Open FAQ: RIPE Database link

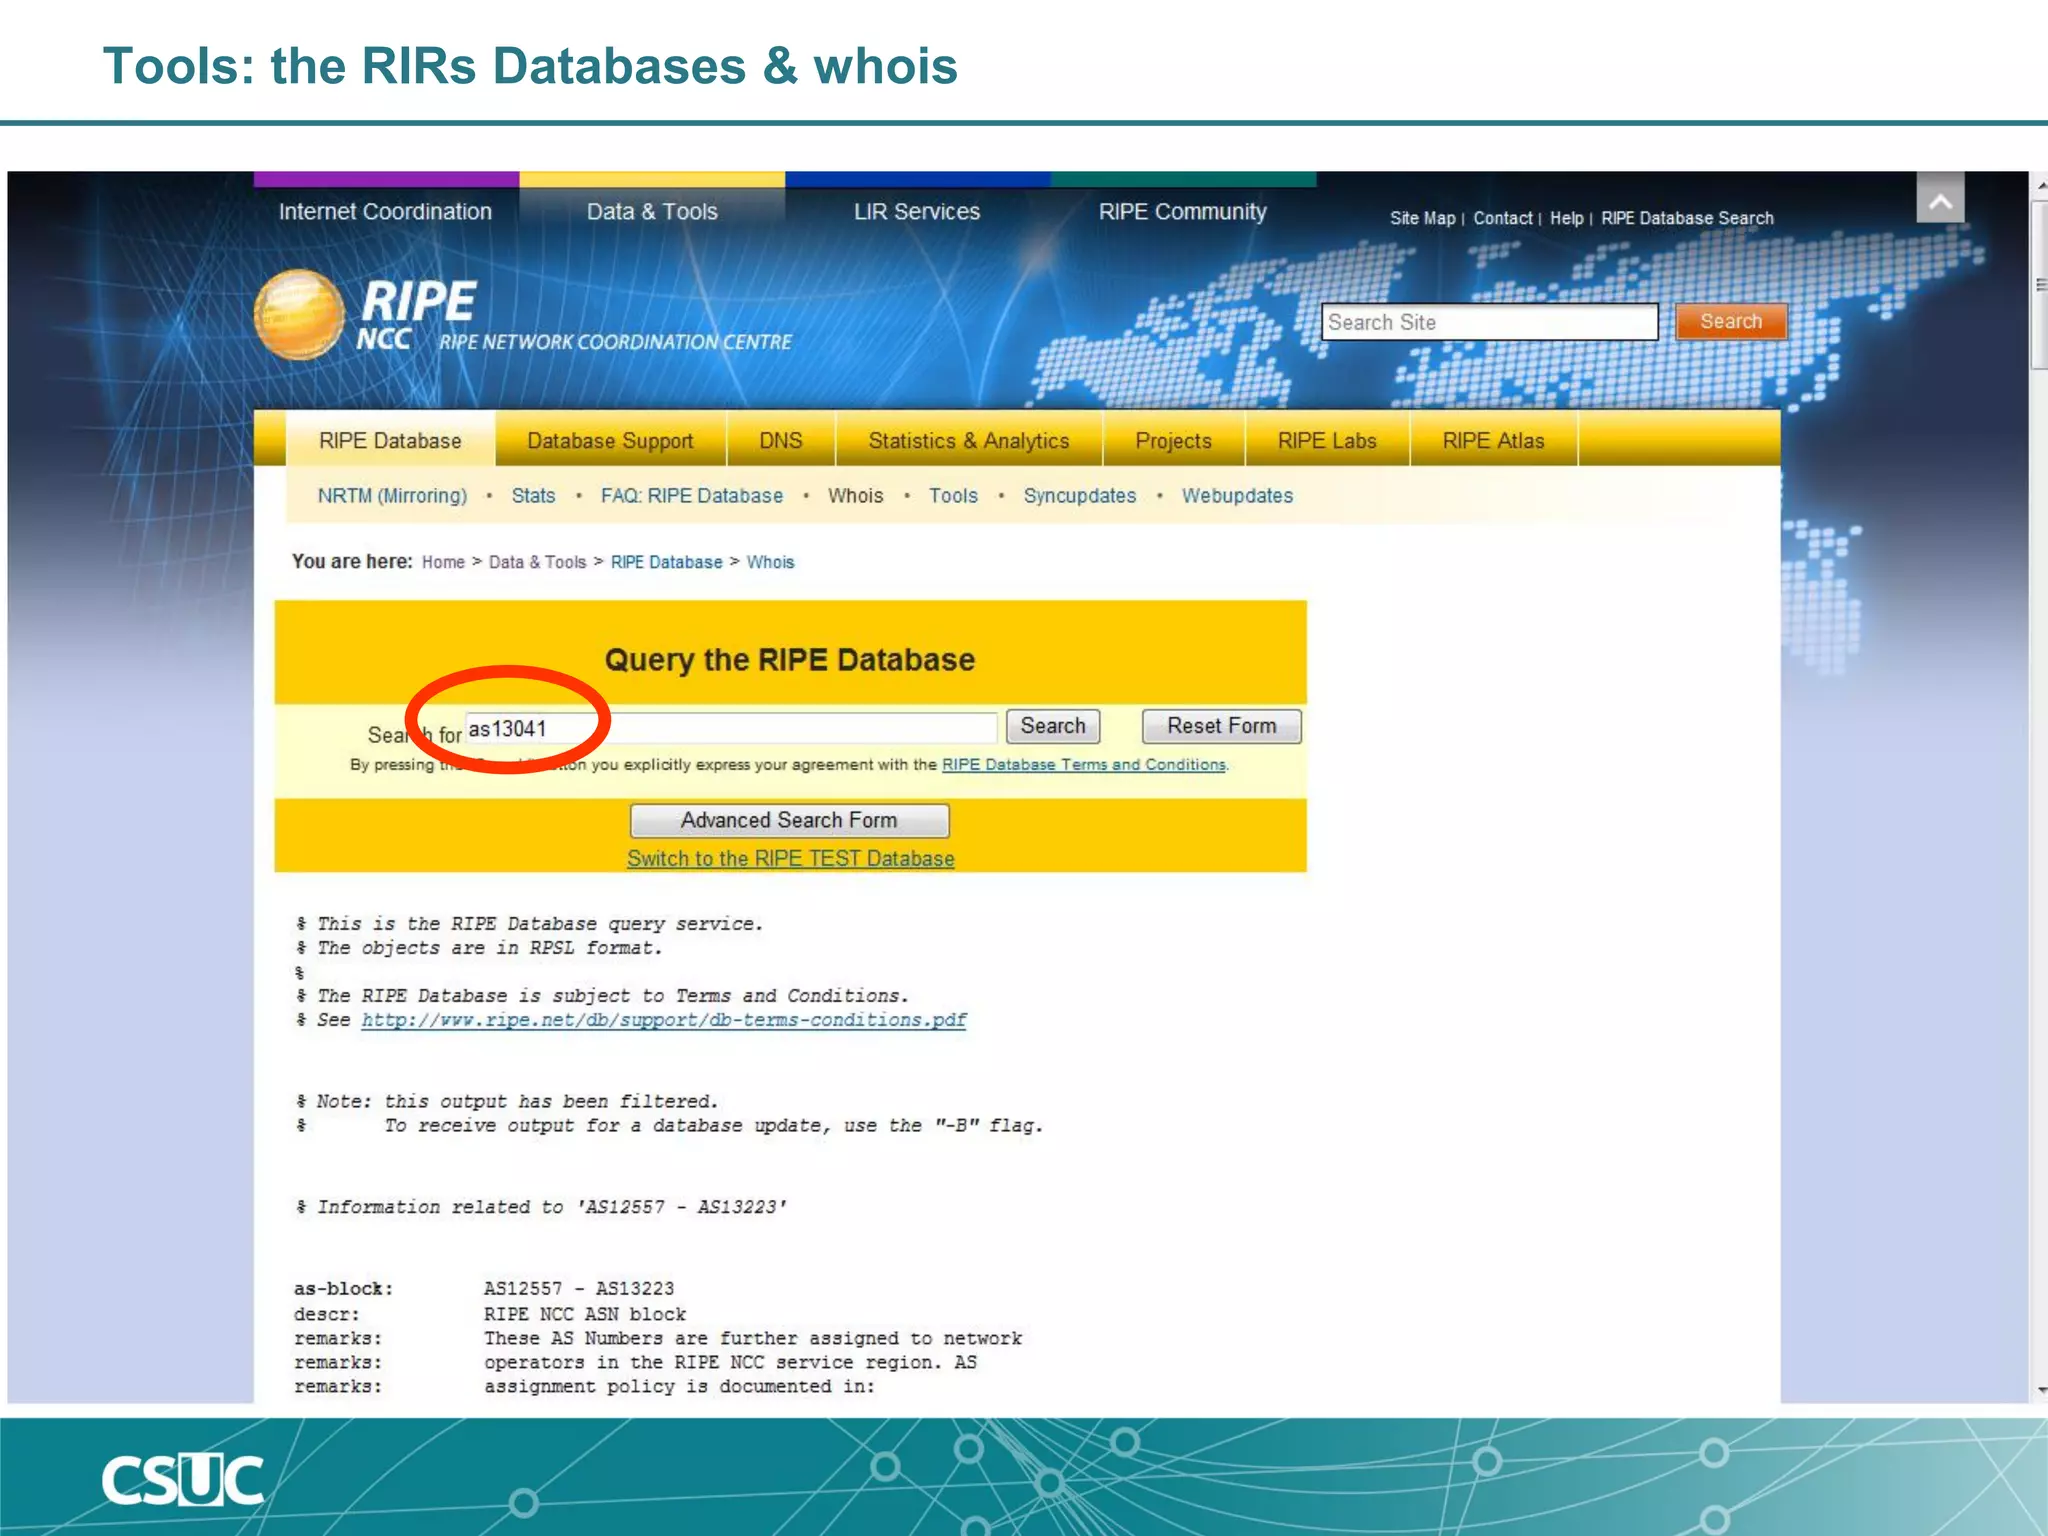(x=692, y=496)
